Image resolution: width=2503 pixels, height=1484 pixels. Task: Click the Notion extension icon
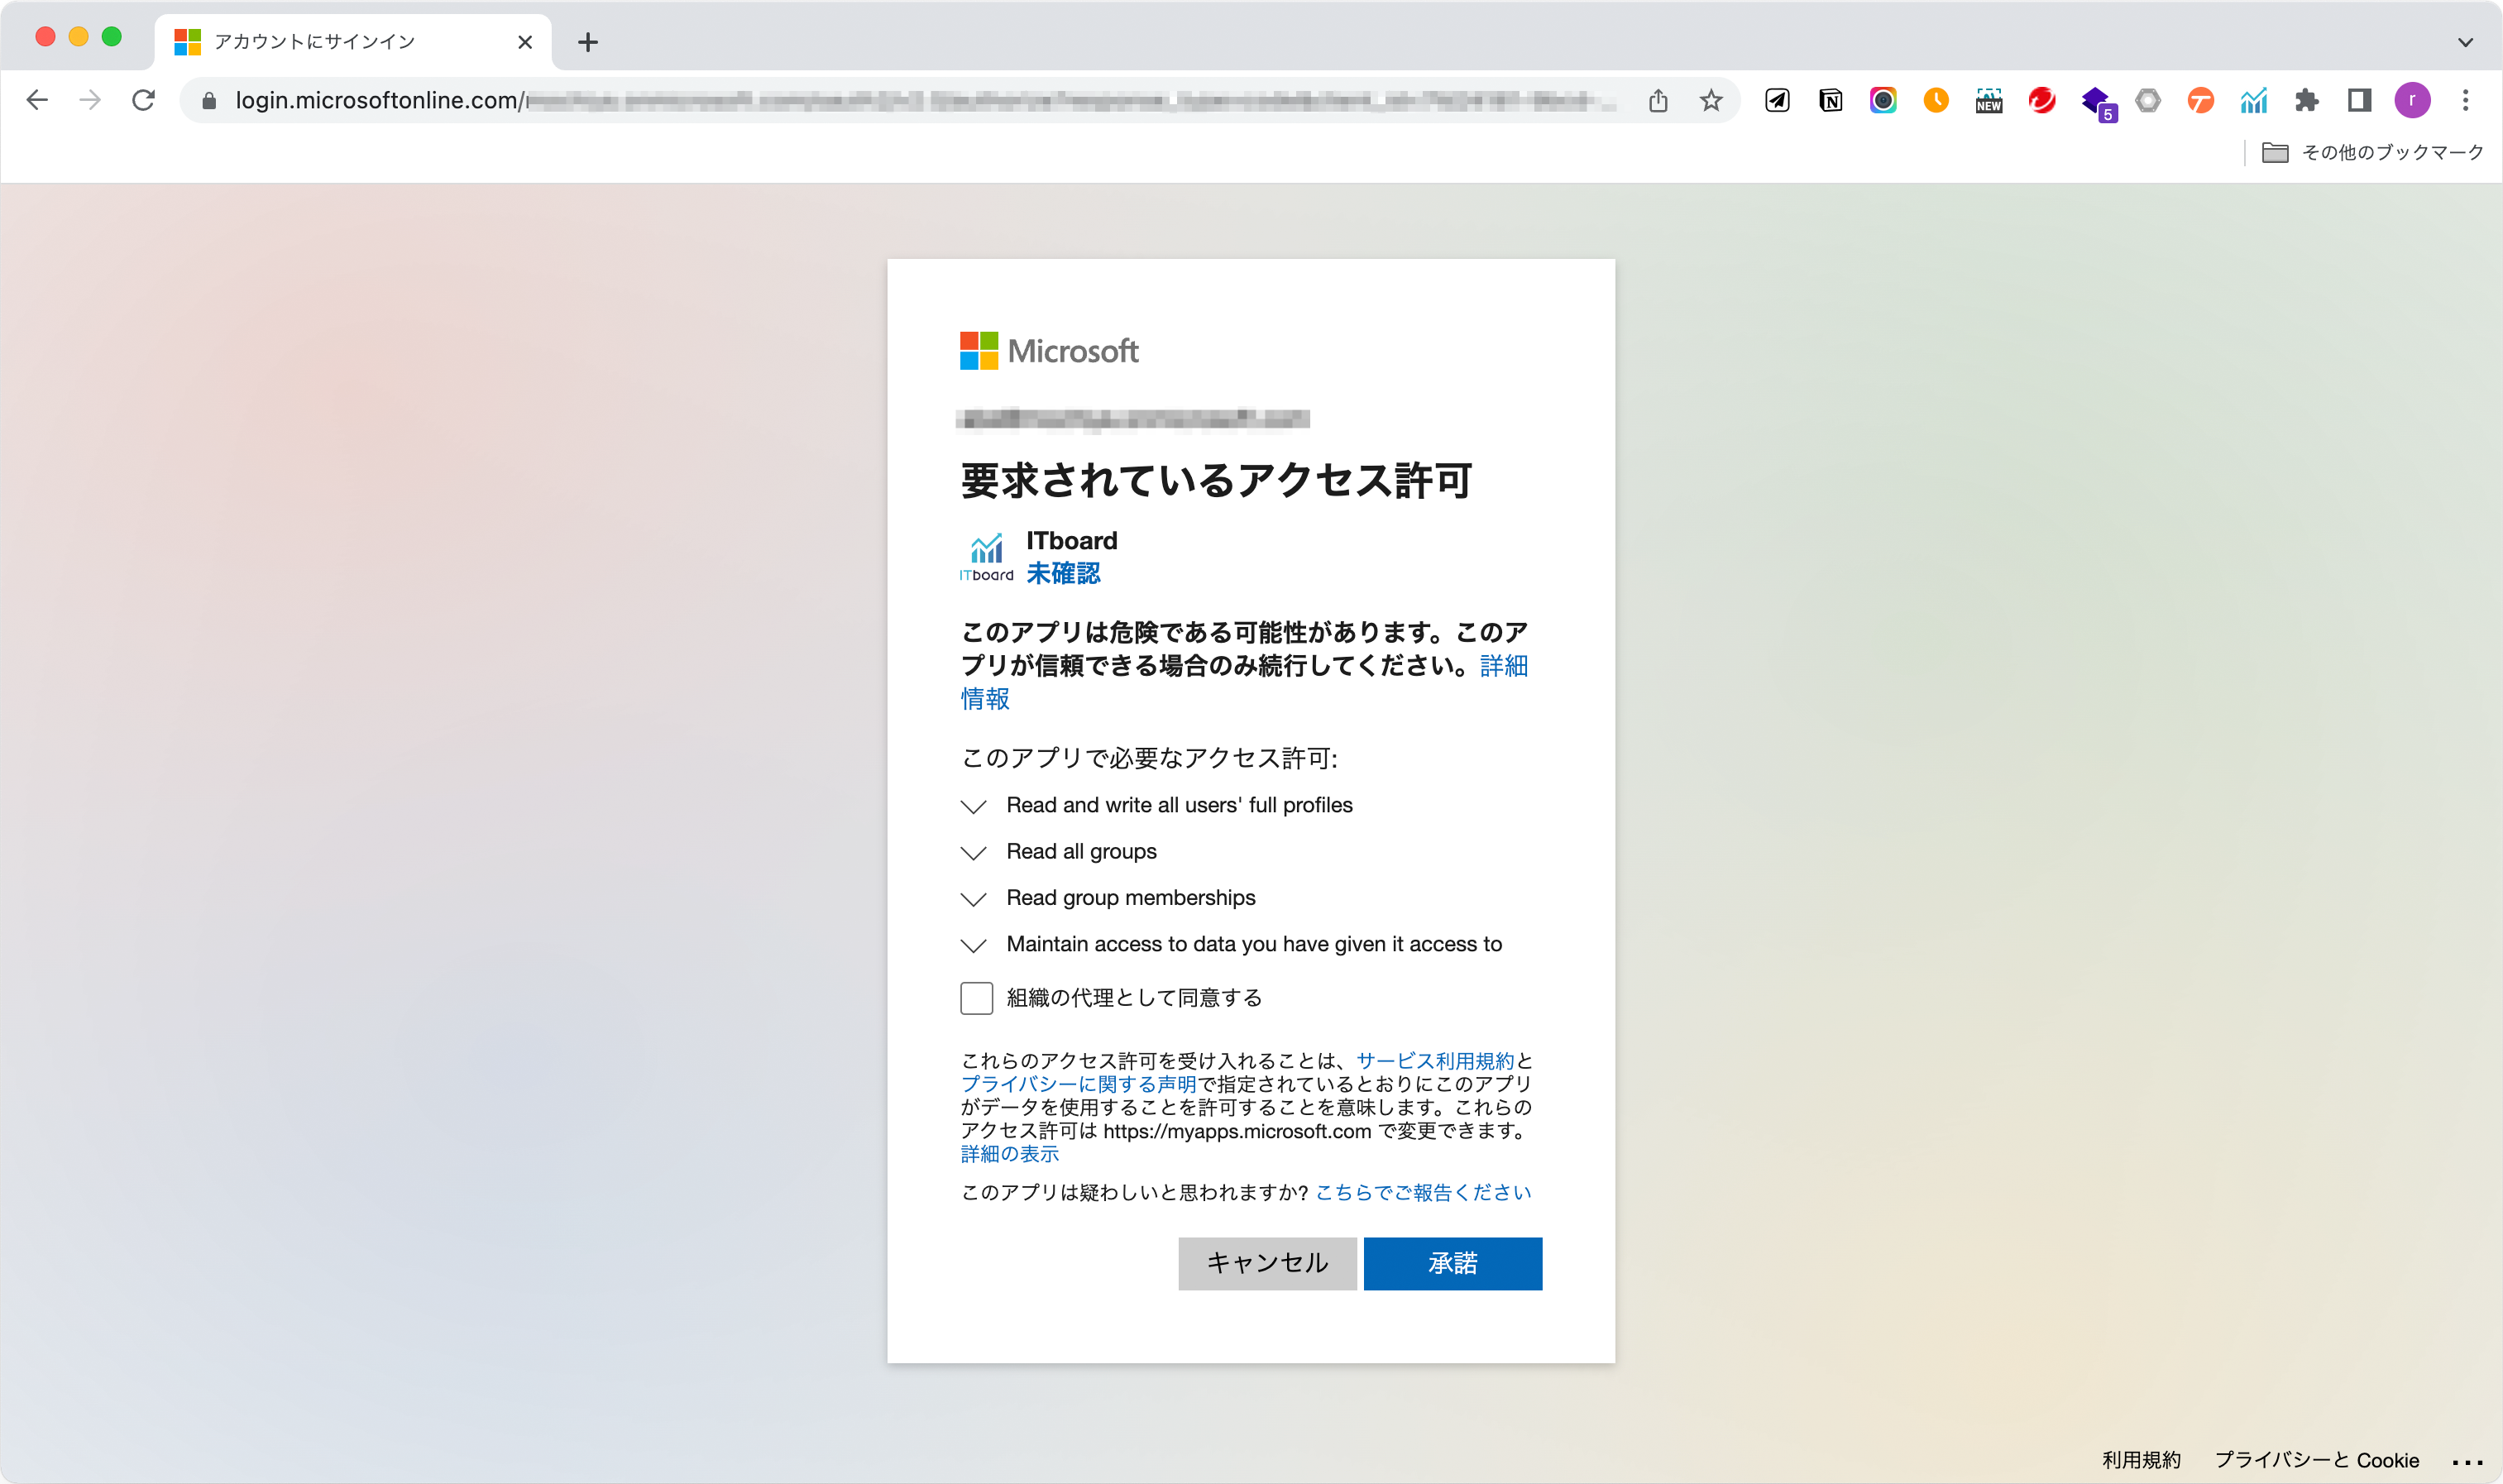(1830, 100)
